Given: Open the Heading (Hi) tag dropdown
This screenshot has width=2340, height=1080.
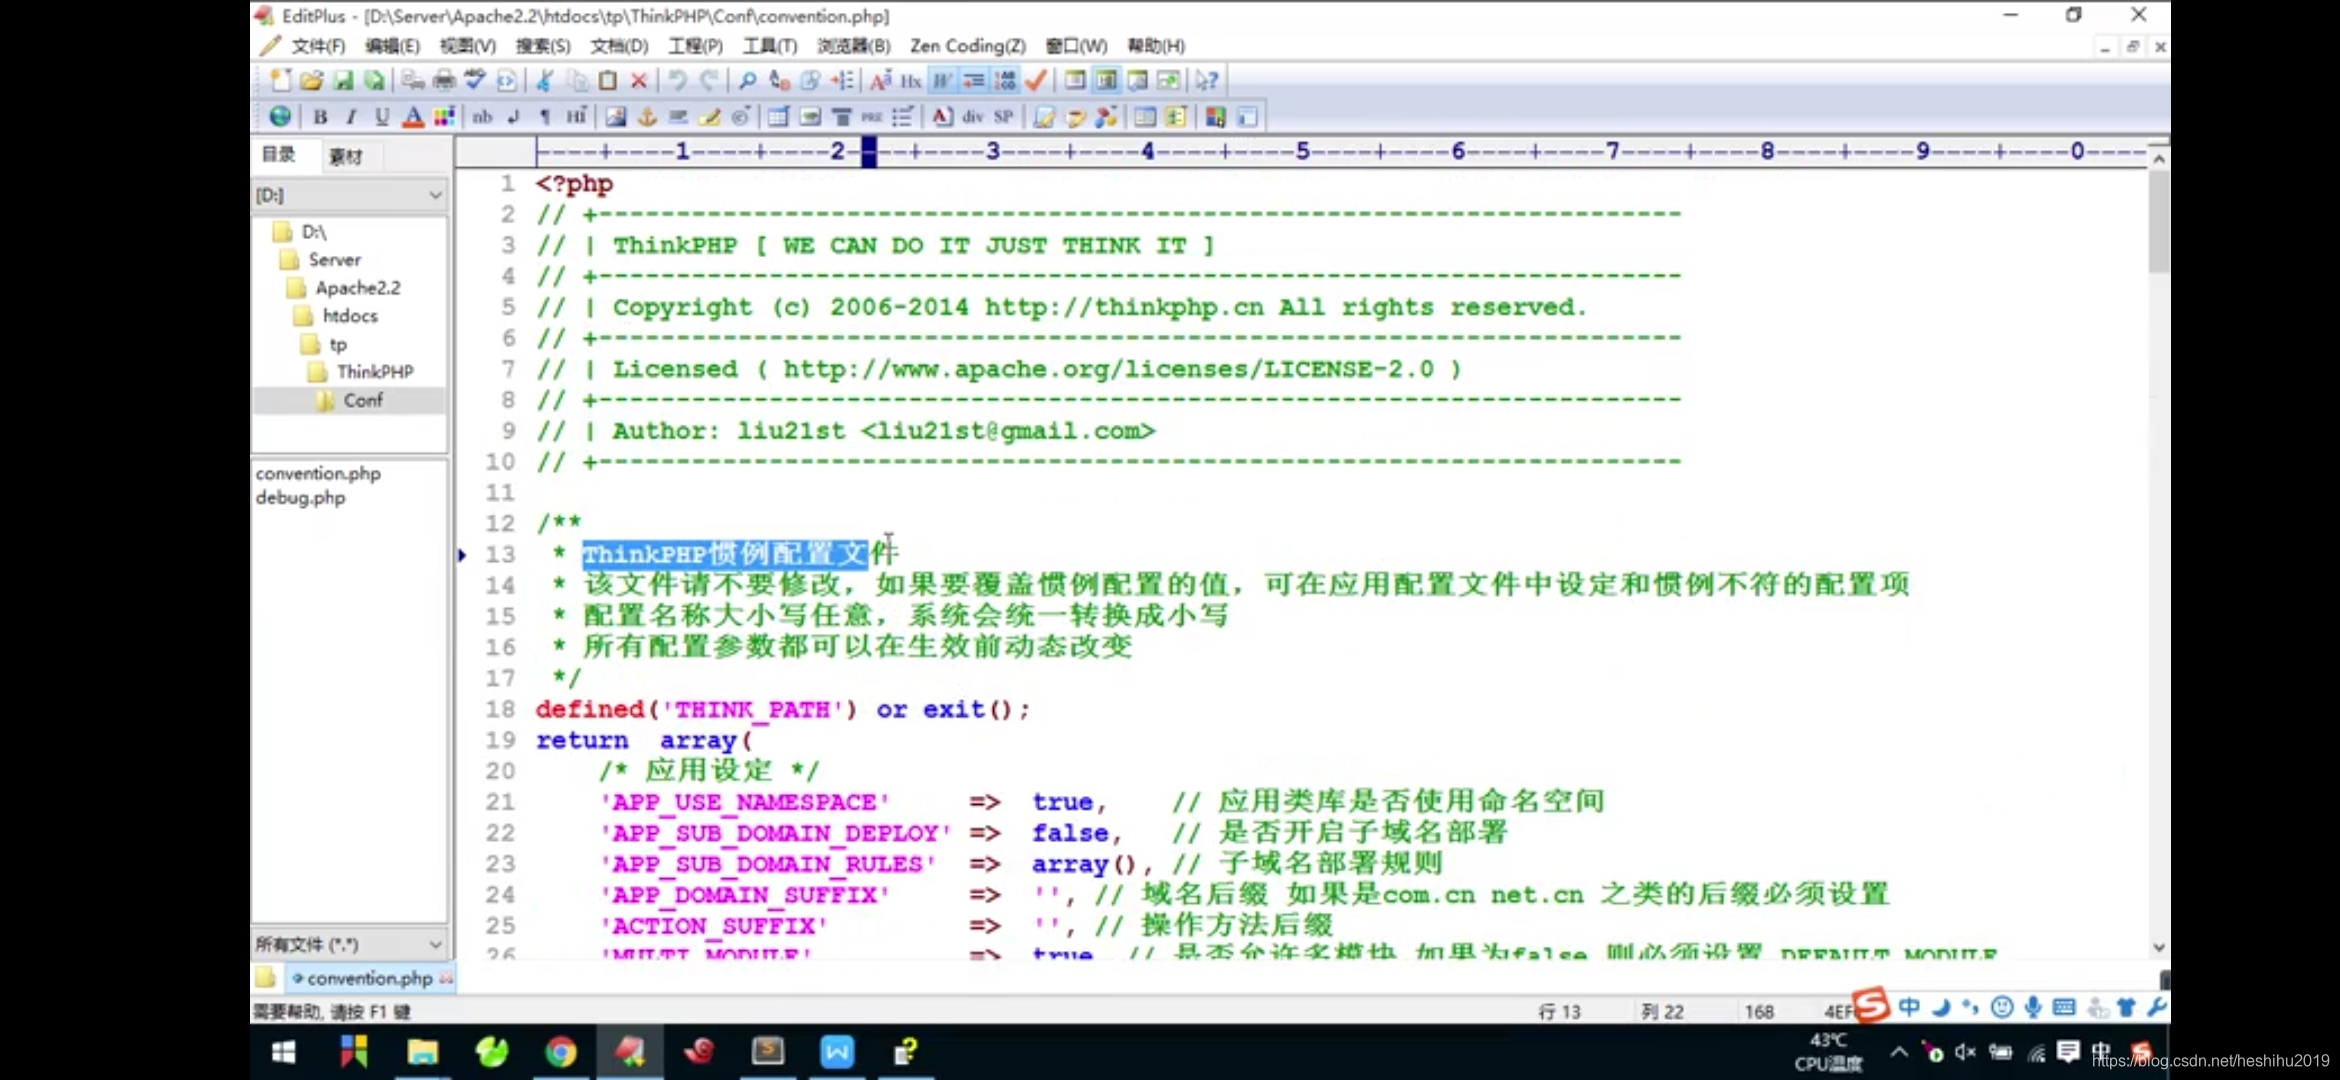Looking at the screenshot, I should click(x=576, y=117).
